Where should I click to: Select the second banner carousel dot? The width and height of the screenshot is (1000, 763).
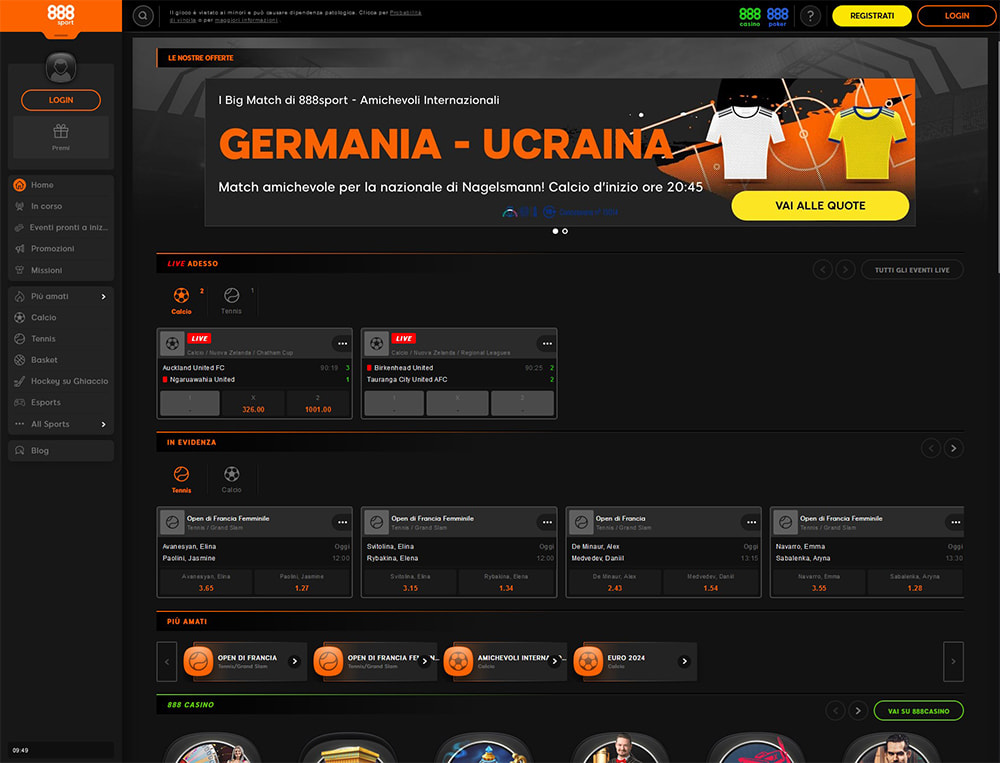565,231
